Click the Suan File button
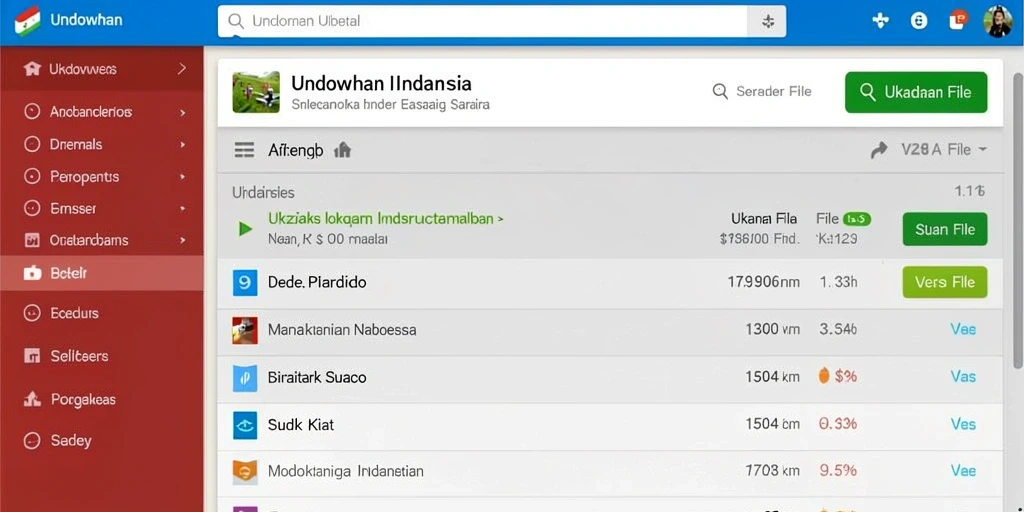Viewport: 1024px width, 512px height. point(945,229)
